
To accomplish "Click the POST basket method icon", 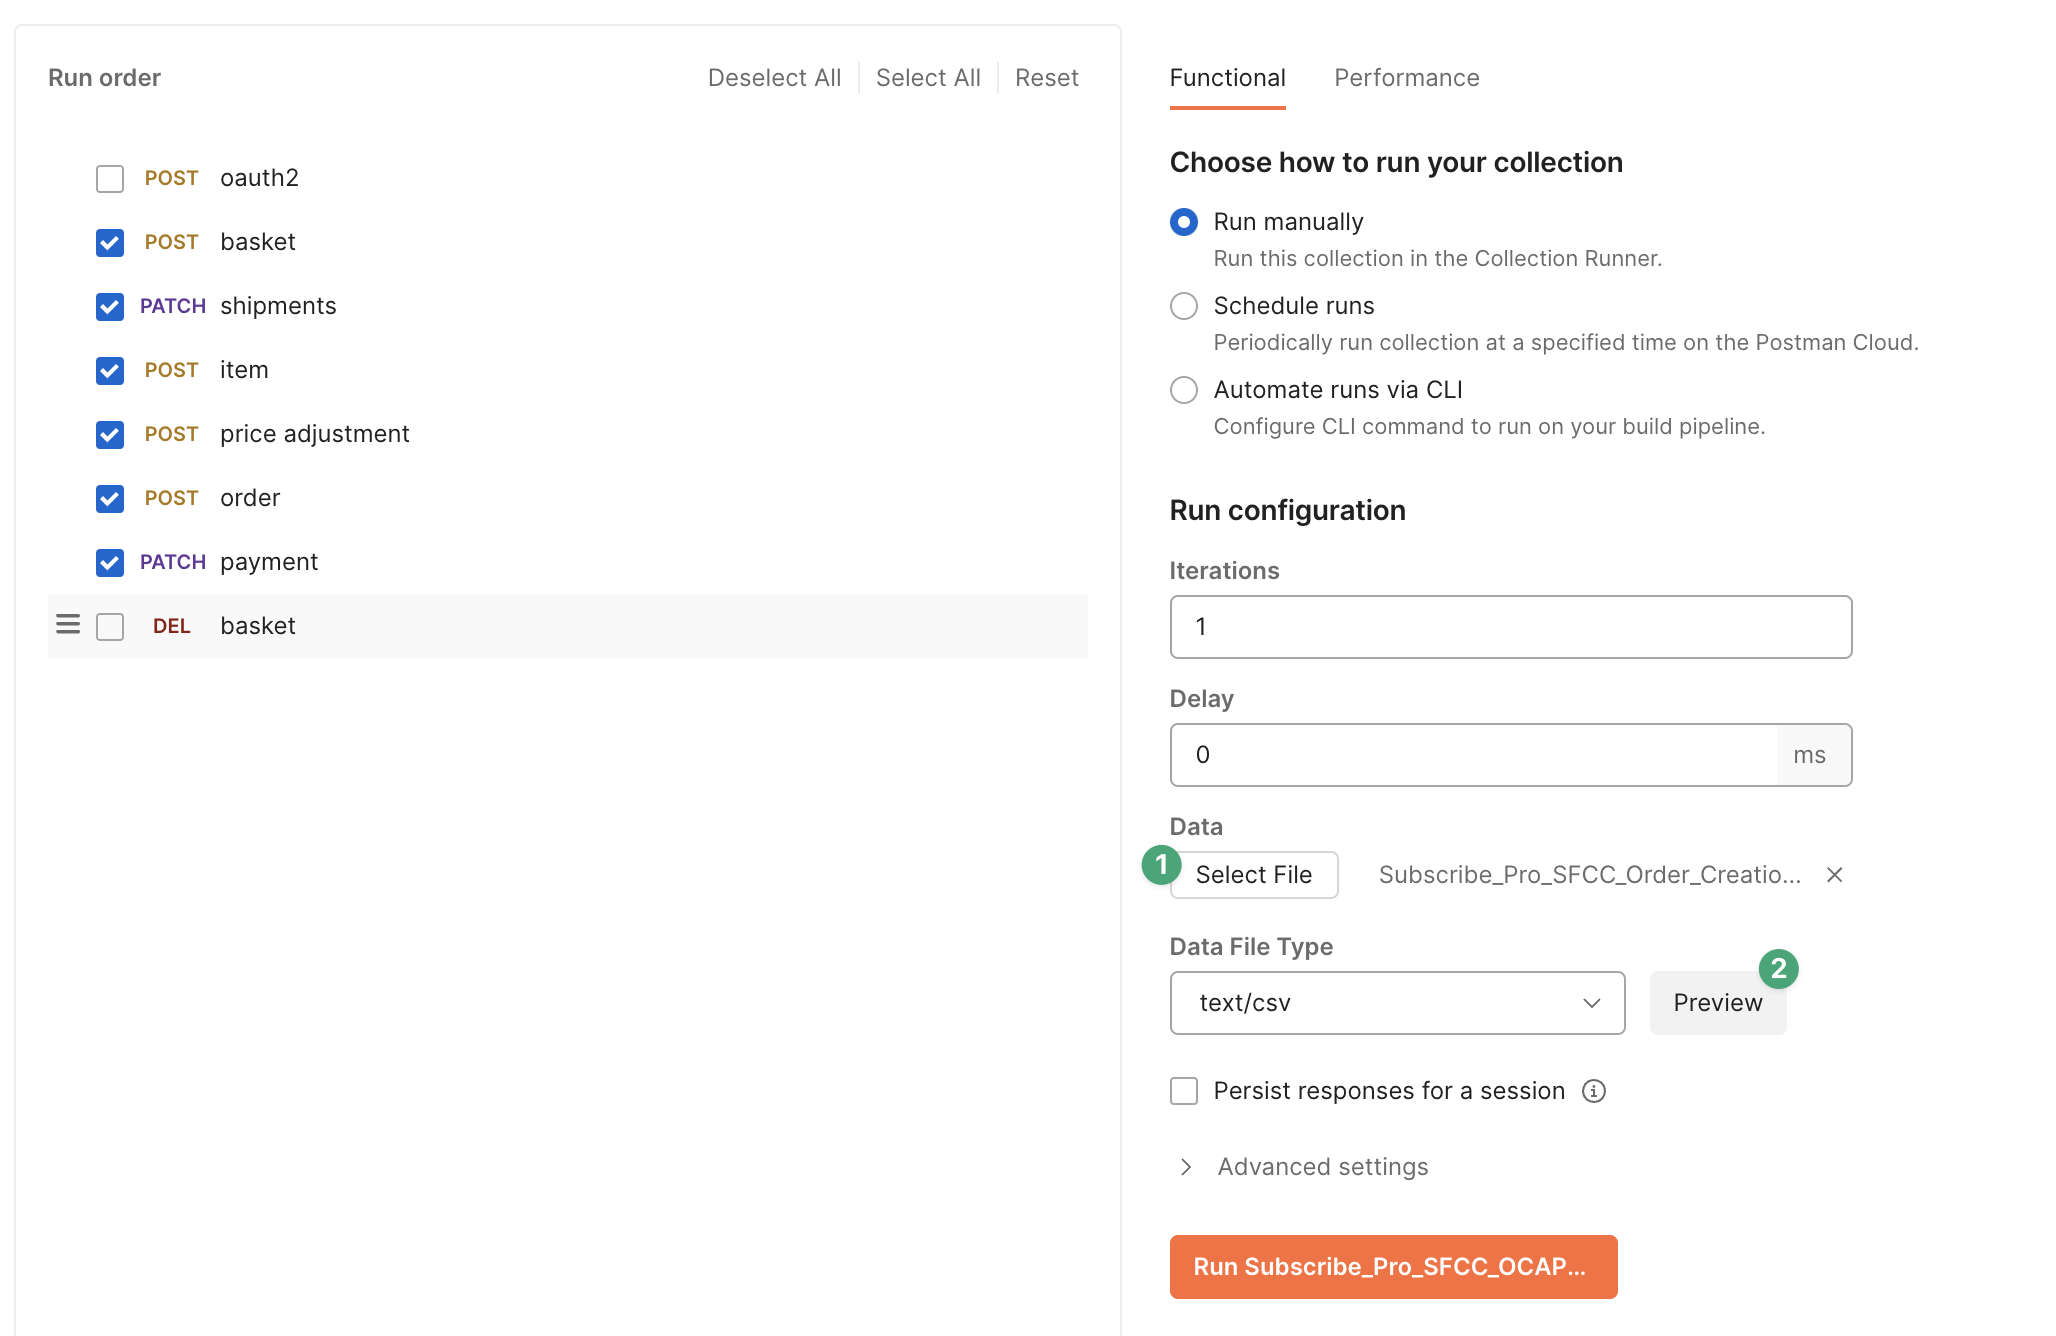I will (168, 241).
